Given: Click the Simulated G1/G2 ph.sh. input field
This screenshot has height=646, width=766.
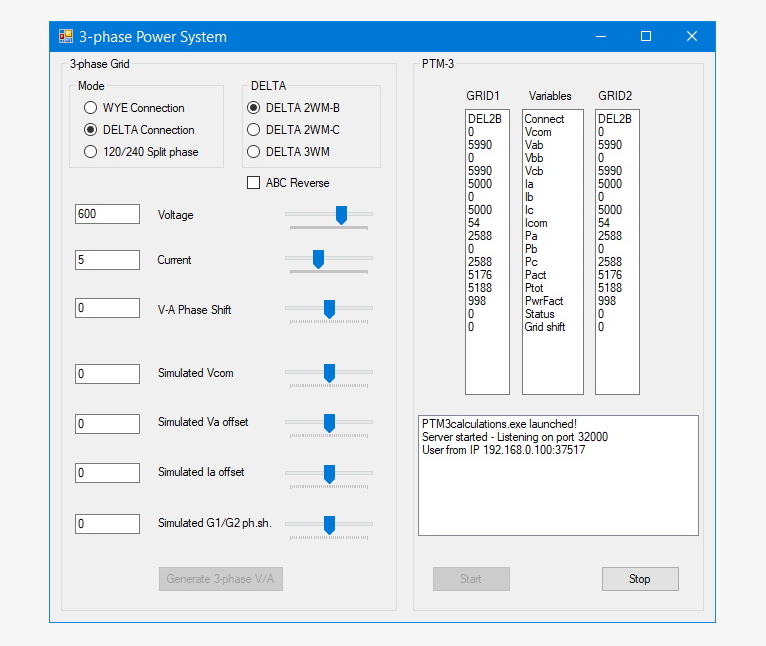Looking at the screenshot, I should [x=107, y=524].
